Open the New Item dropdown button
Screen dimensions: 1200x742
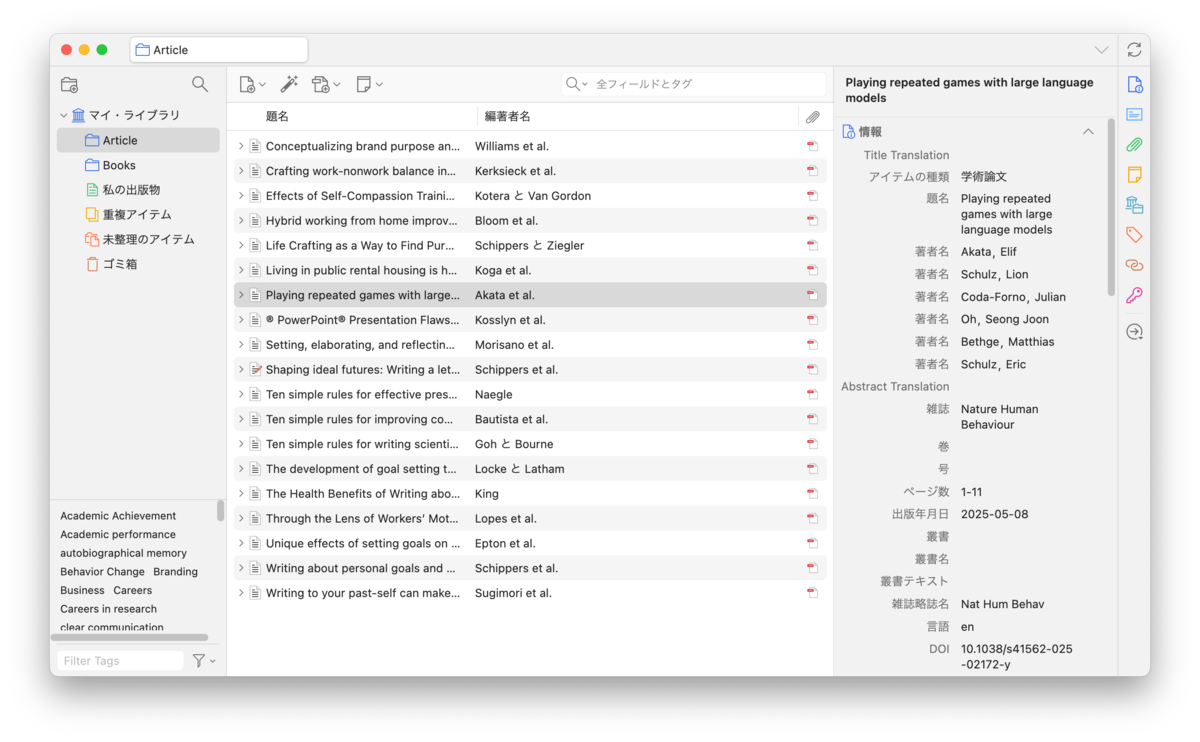[252, 85]
